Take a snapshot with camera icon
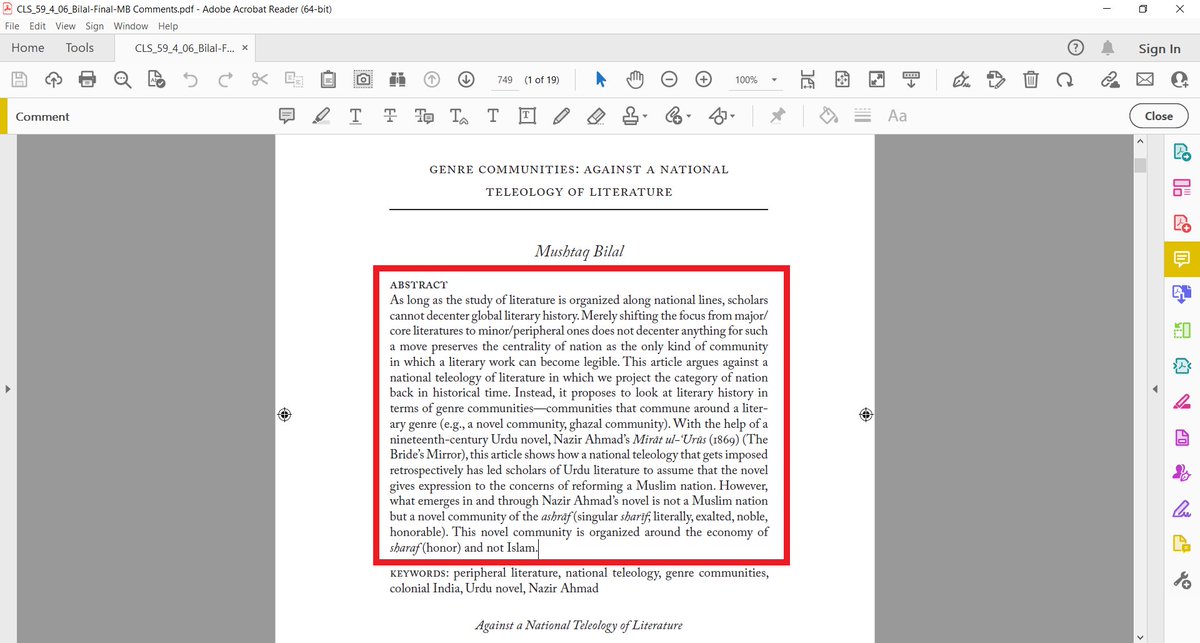 364,80
